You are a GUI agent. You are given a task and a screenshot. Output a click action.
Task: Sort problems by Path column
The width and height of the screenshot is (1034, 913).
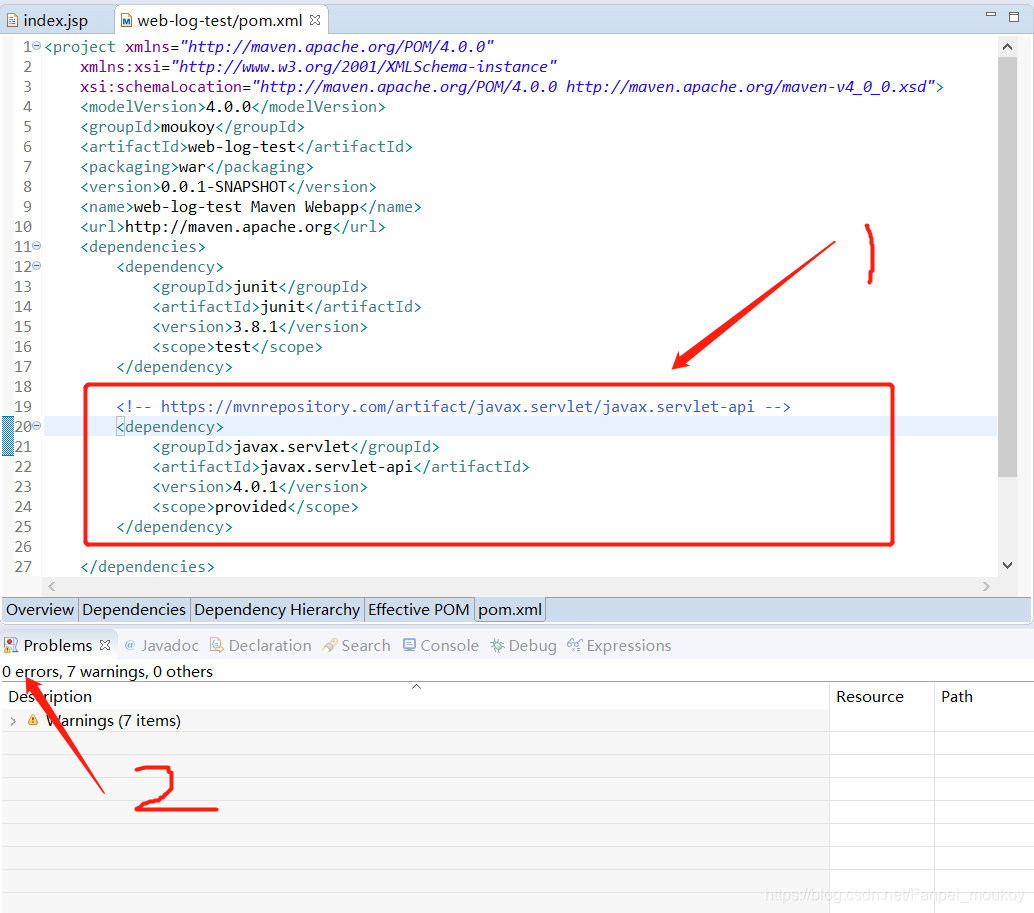click(x=983, y=696)
